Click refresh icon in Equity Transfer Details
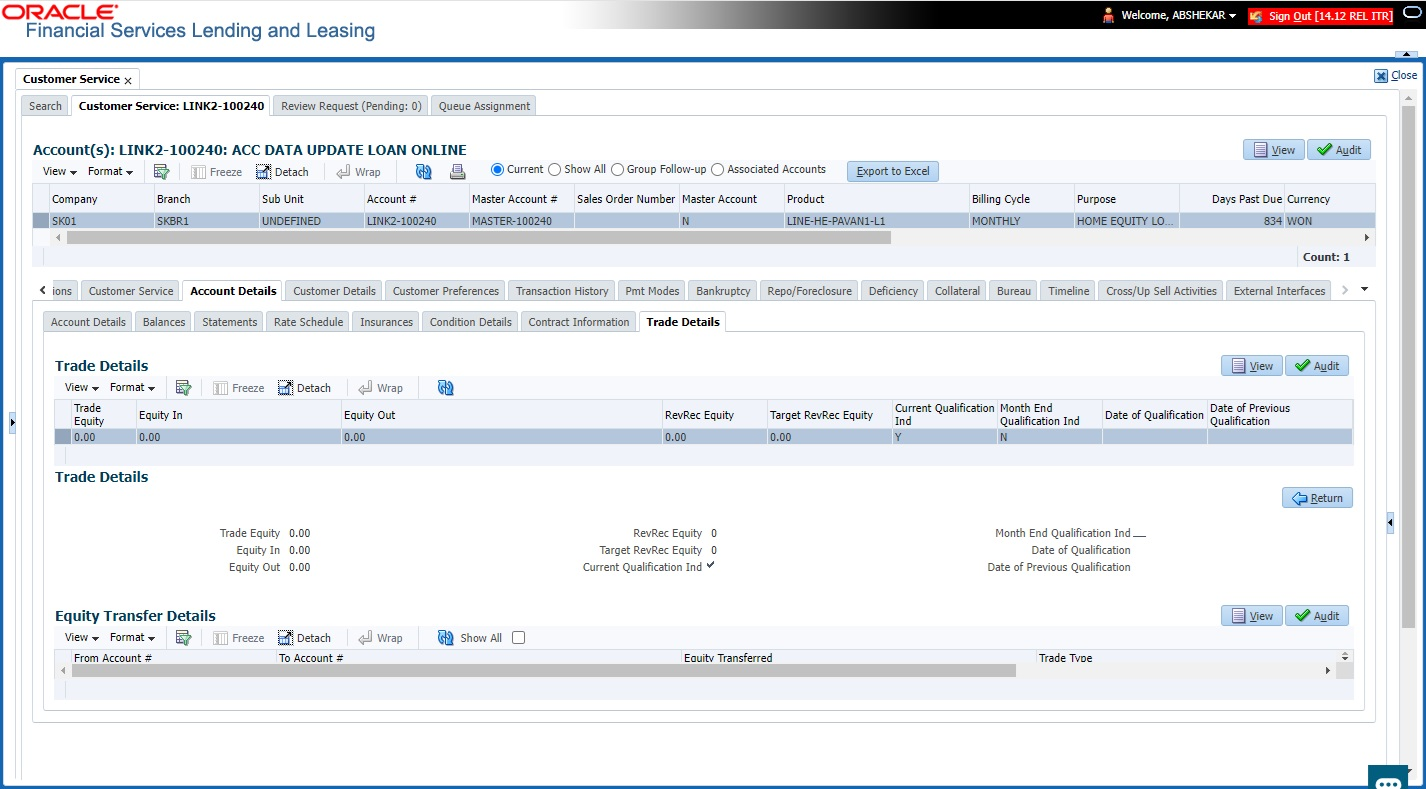Image resolution: width=1426 pixels, height=789 pixels. coord(446,638)
